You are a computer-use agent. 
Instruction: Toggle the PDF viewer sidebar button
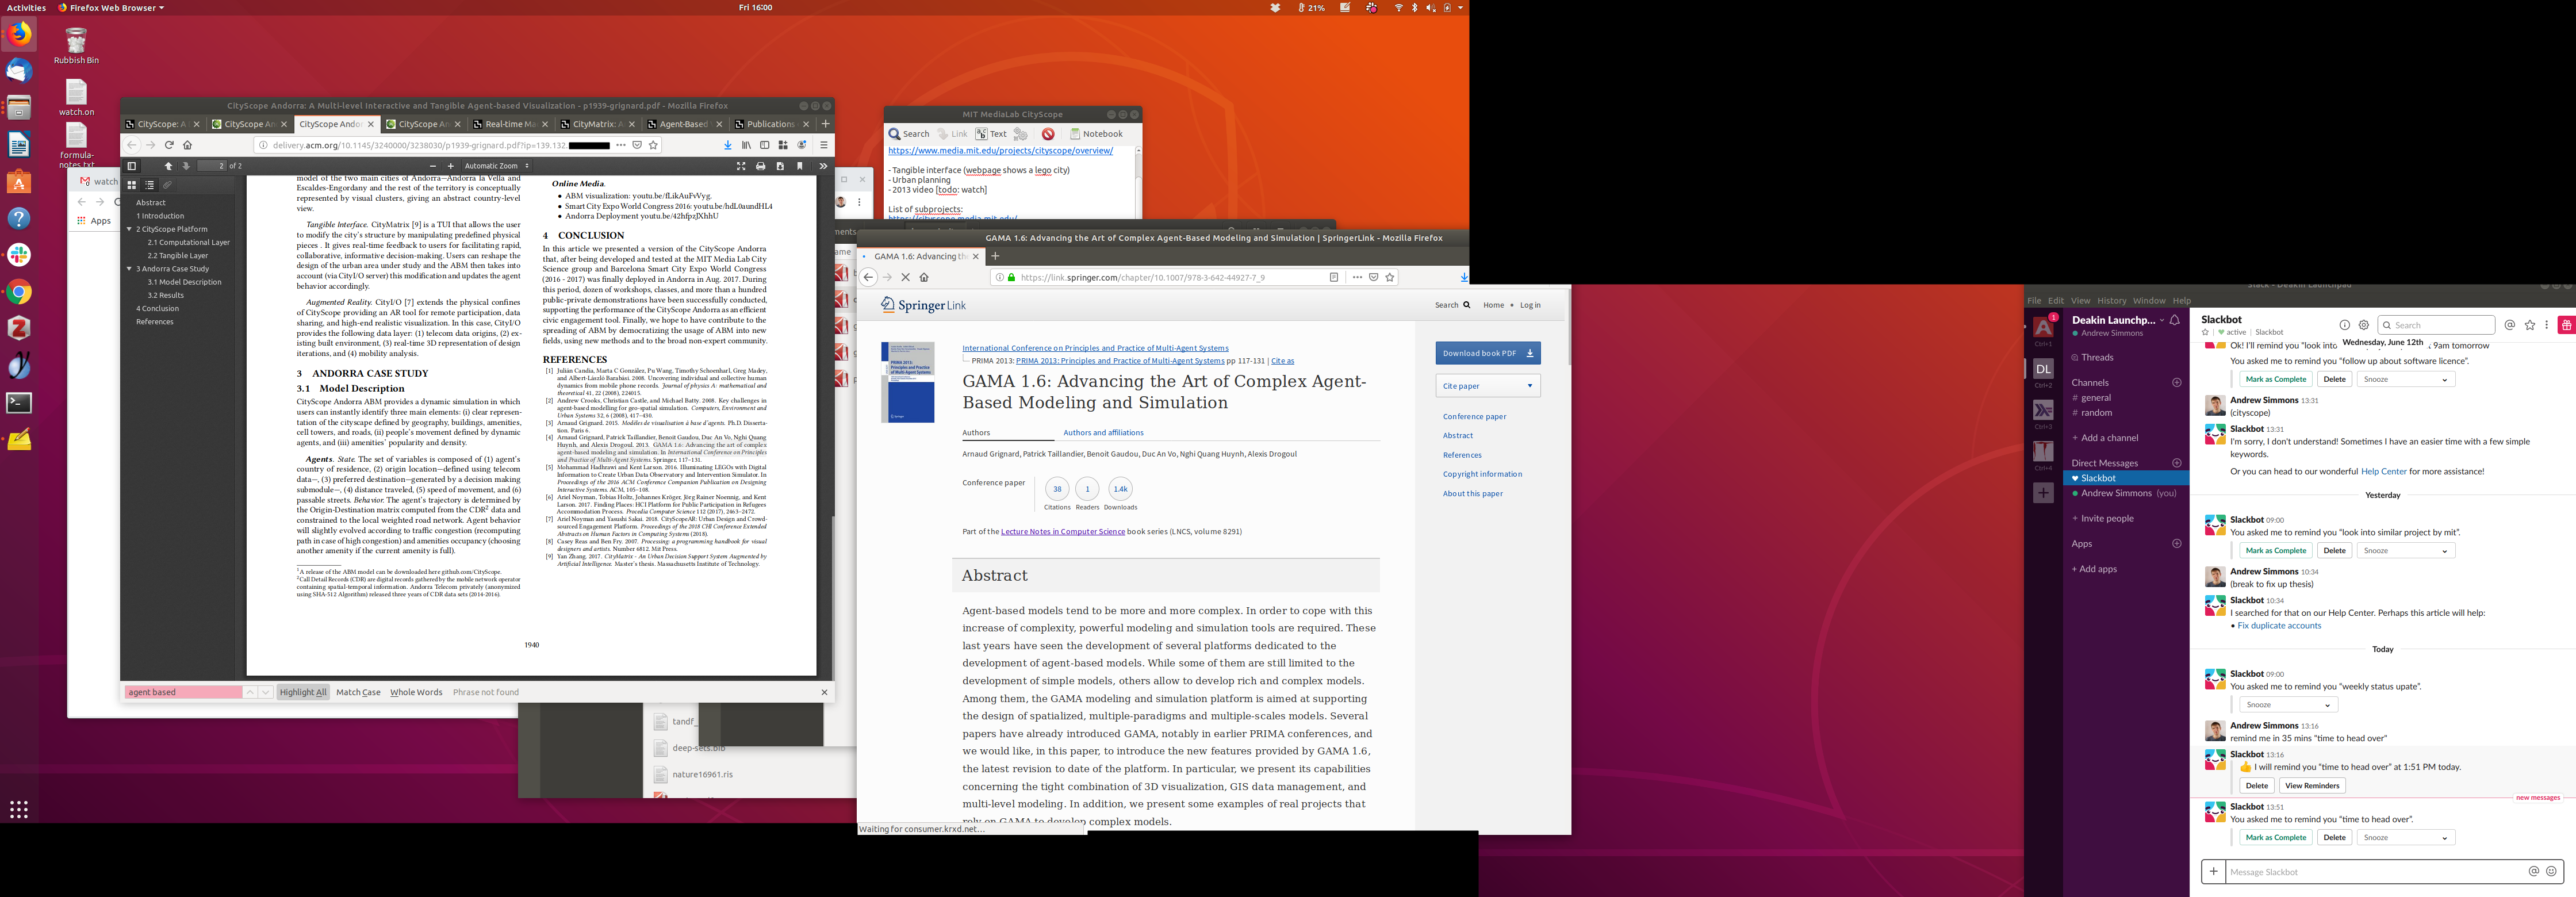tap(131, 166)
